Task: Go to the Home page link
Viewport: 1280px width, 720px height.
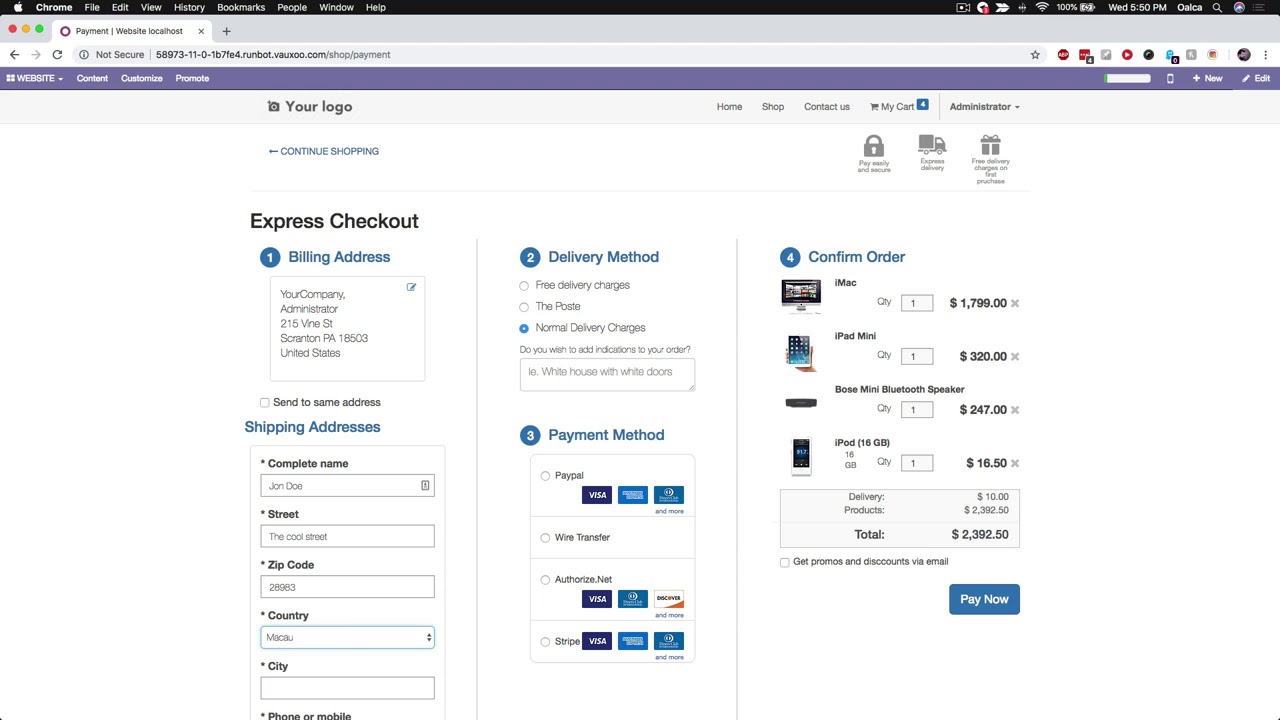Action: [x=729, y=107]
